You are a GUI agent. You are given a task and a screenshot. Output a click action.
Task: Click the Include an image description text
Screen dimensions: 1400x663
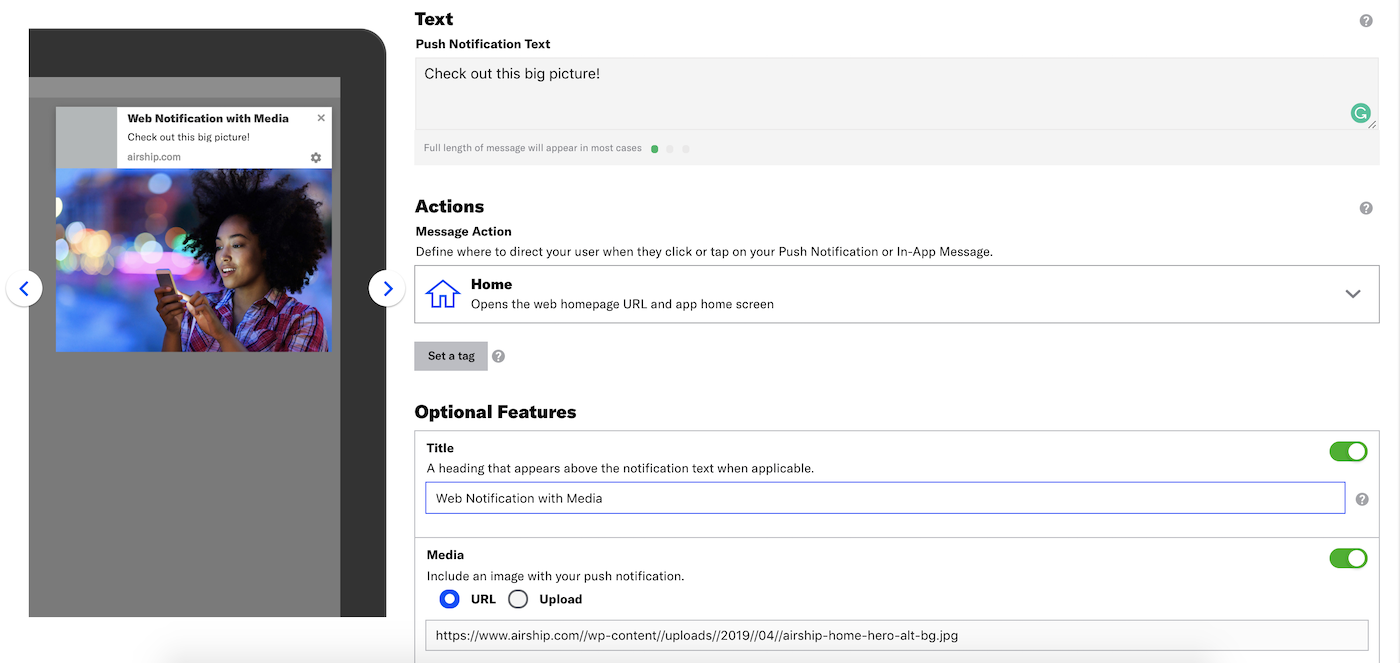555,576
